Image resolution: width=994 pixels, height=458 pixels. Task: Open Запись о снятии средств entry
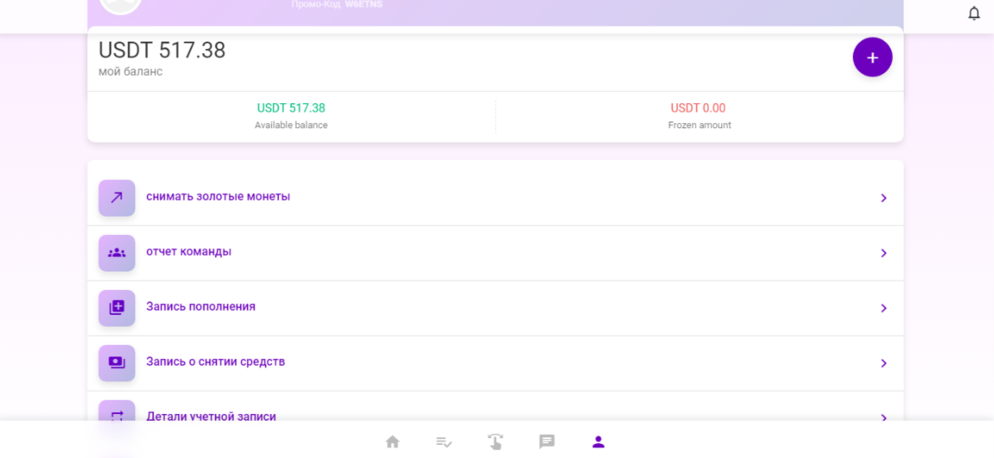coord(495,363)
